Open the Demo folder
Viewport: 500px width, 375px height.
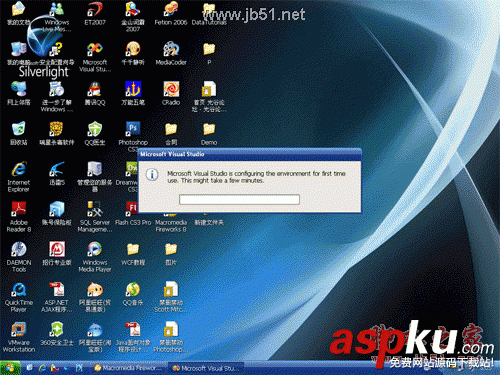tap(209, 129)
